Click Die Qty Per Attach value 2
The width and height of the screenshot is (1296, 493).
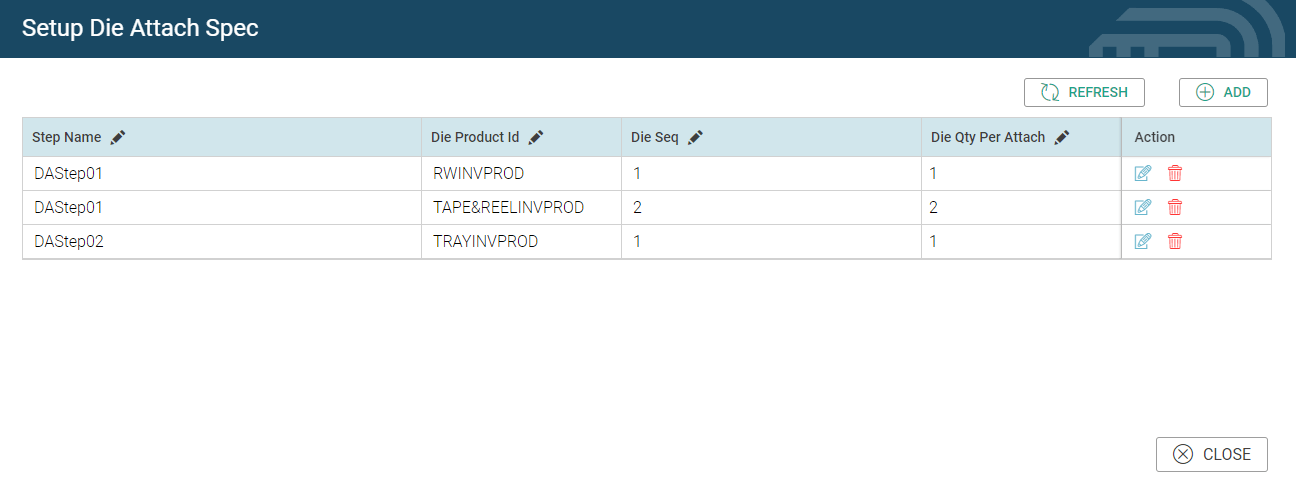934,208
